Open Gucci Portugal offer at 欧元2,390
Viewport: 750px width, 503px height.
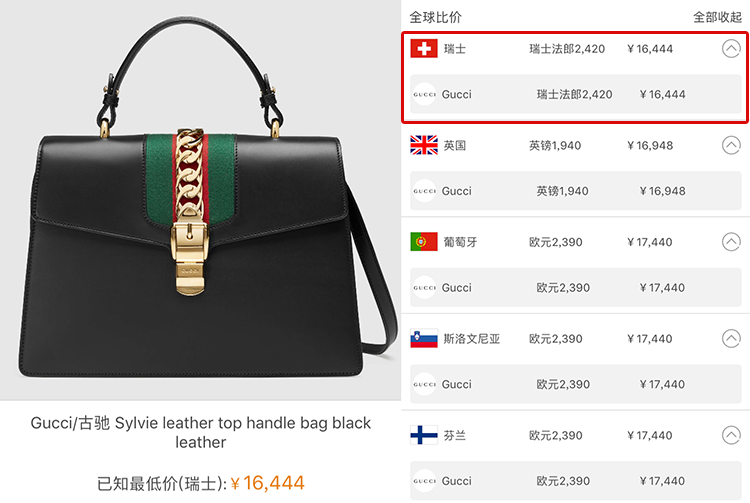[576, 287]
